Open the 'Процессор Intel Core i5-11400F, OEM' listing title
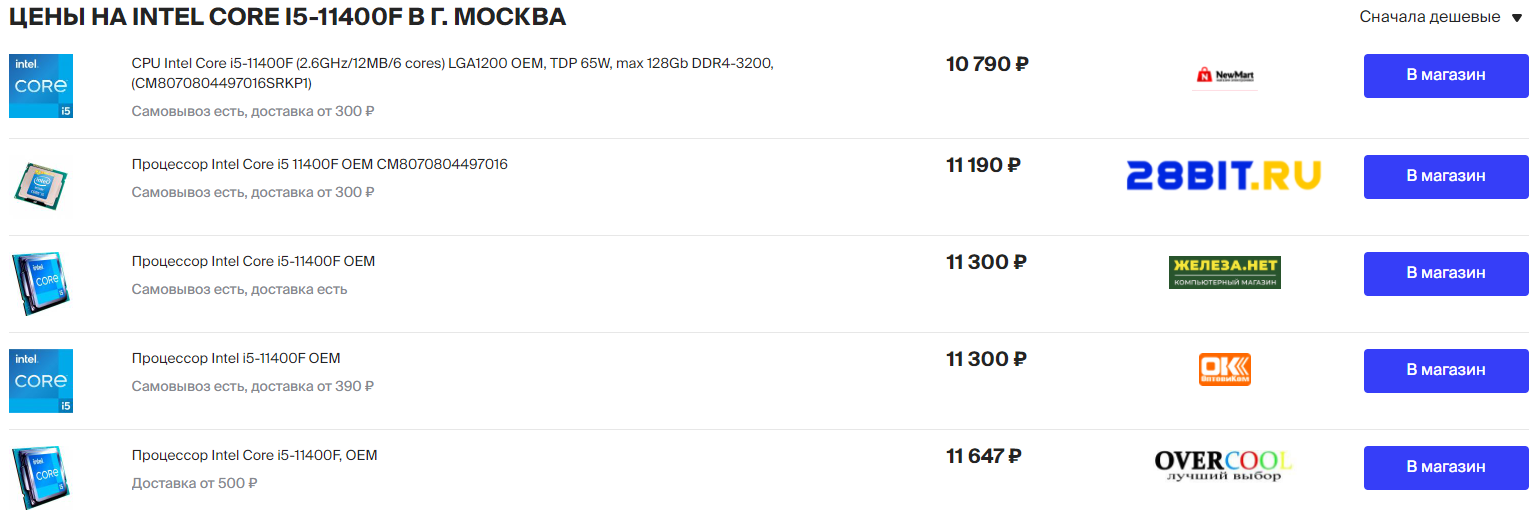 tap(254, 455)
